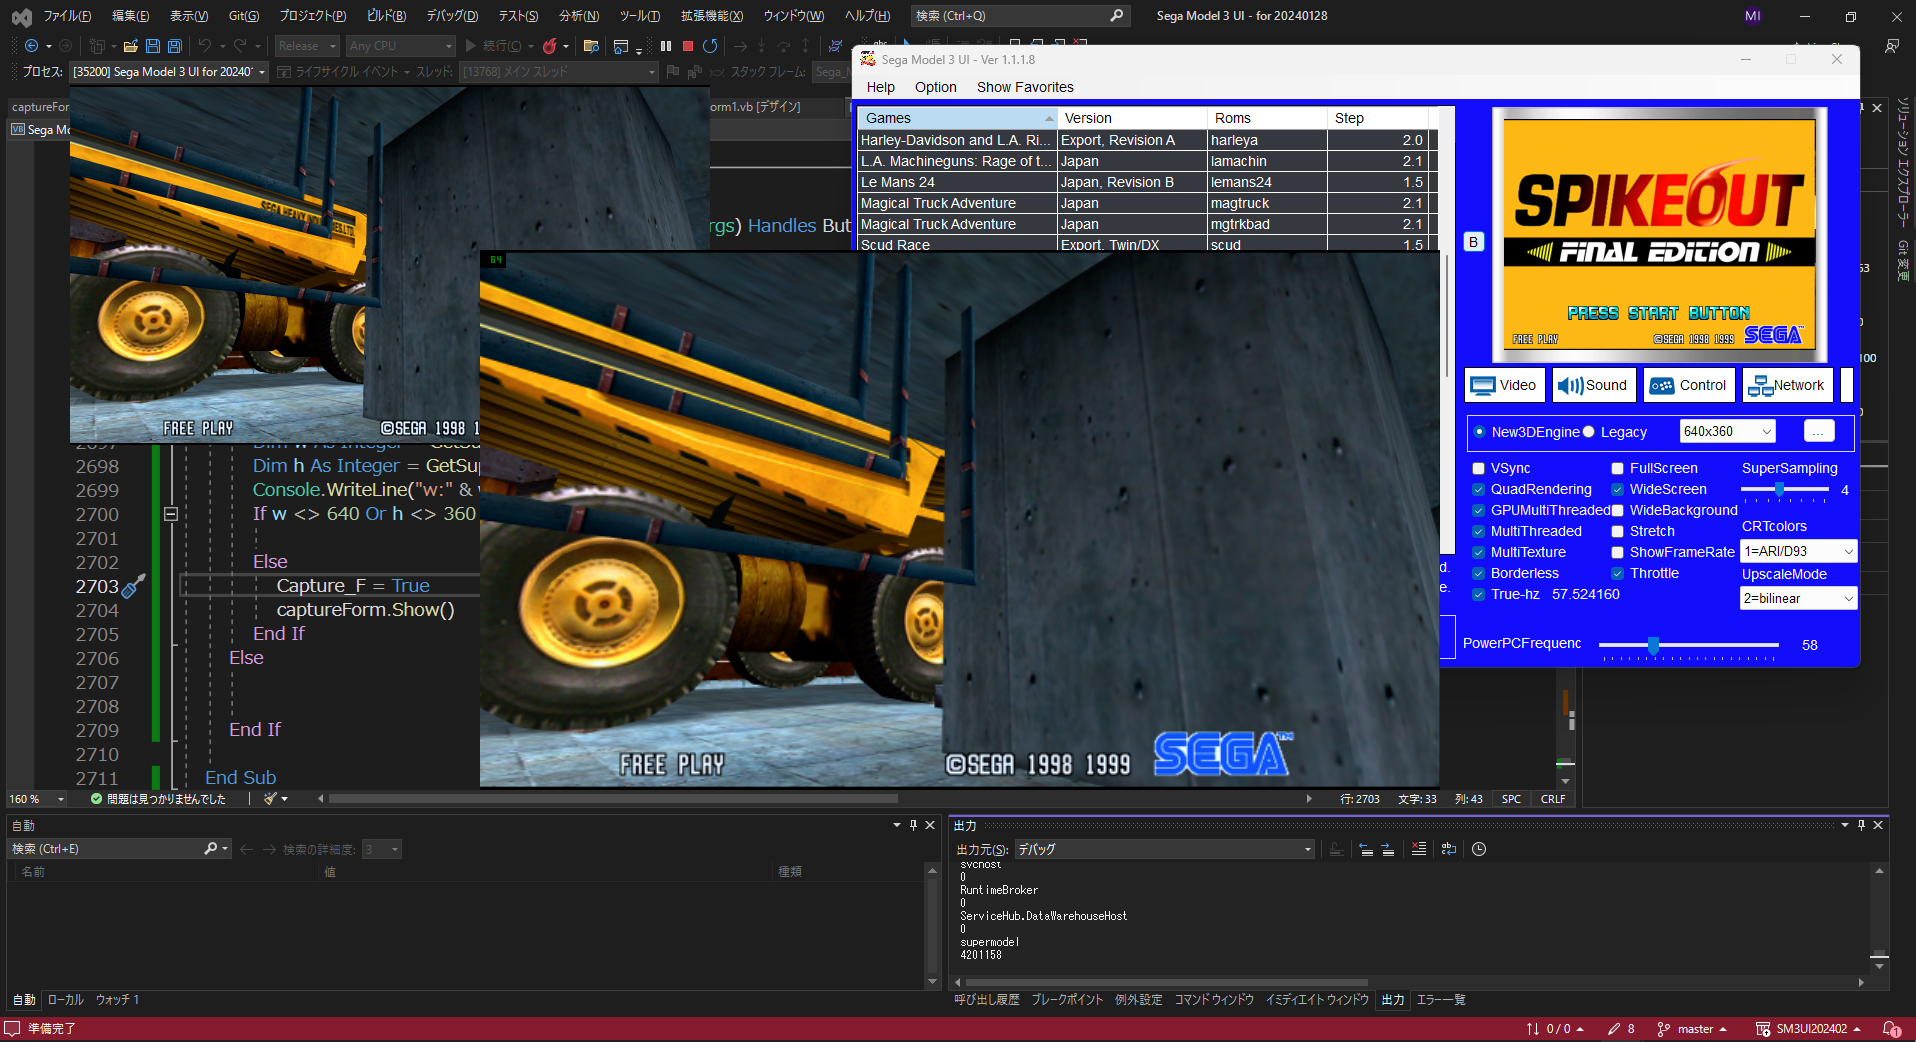
Task: Adjust the PowerPCFrequency slider
Action: [1688, 646]
